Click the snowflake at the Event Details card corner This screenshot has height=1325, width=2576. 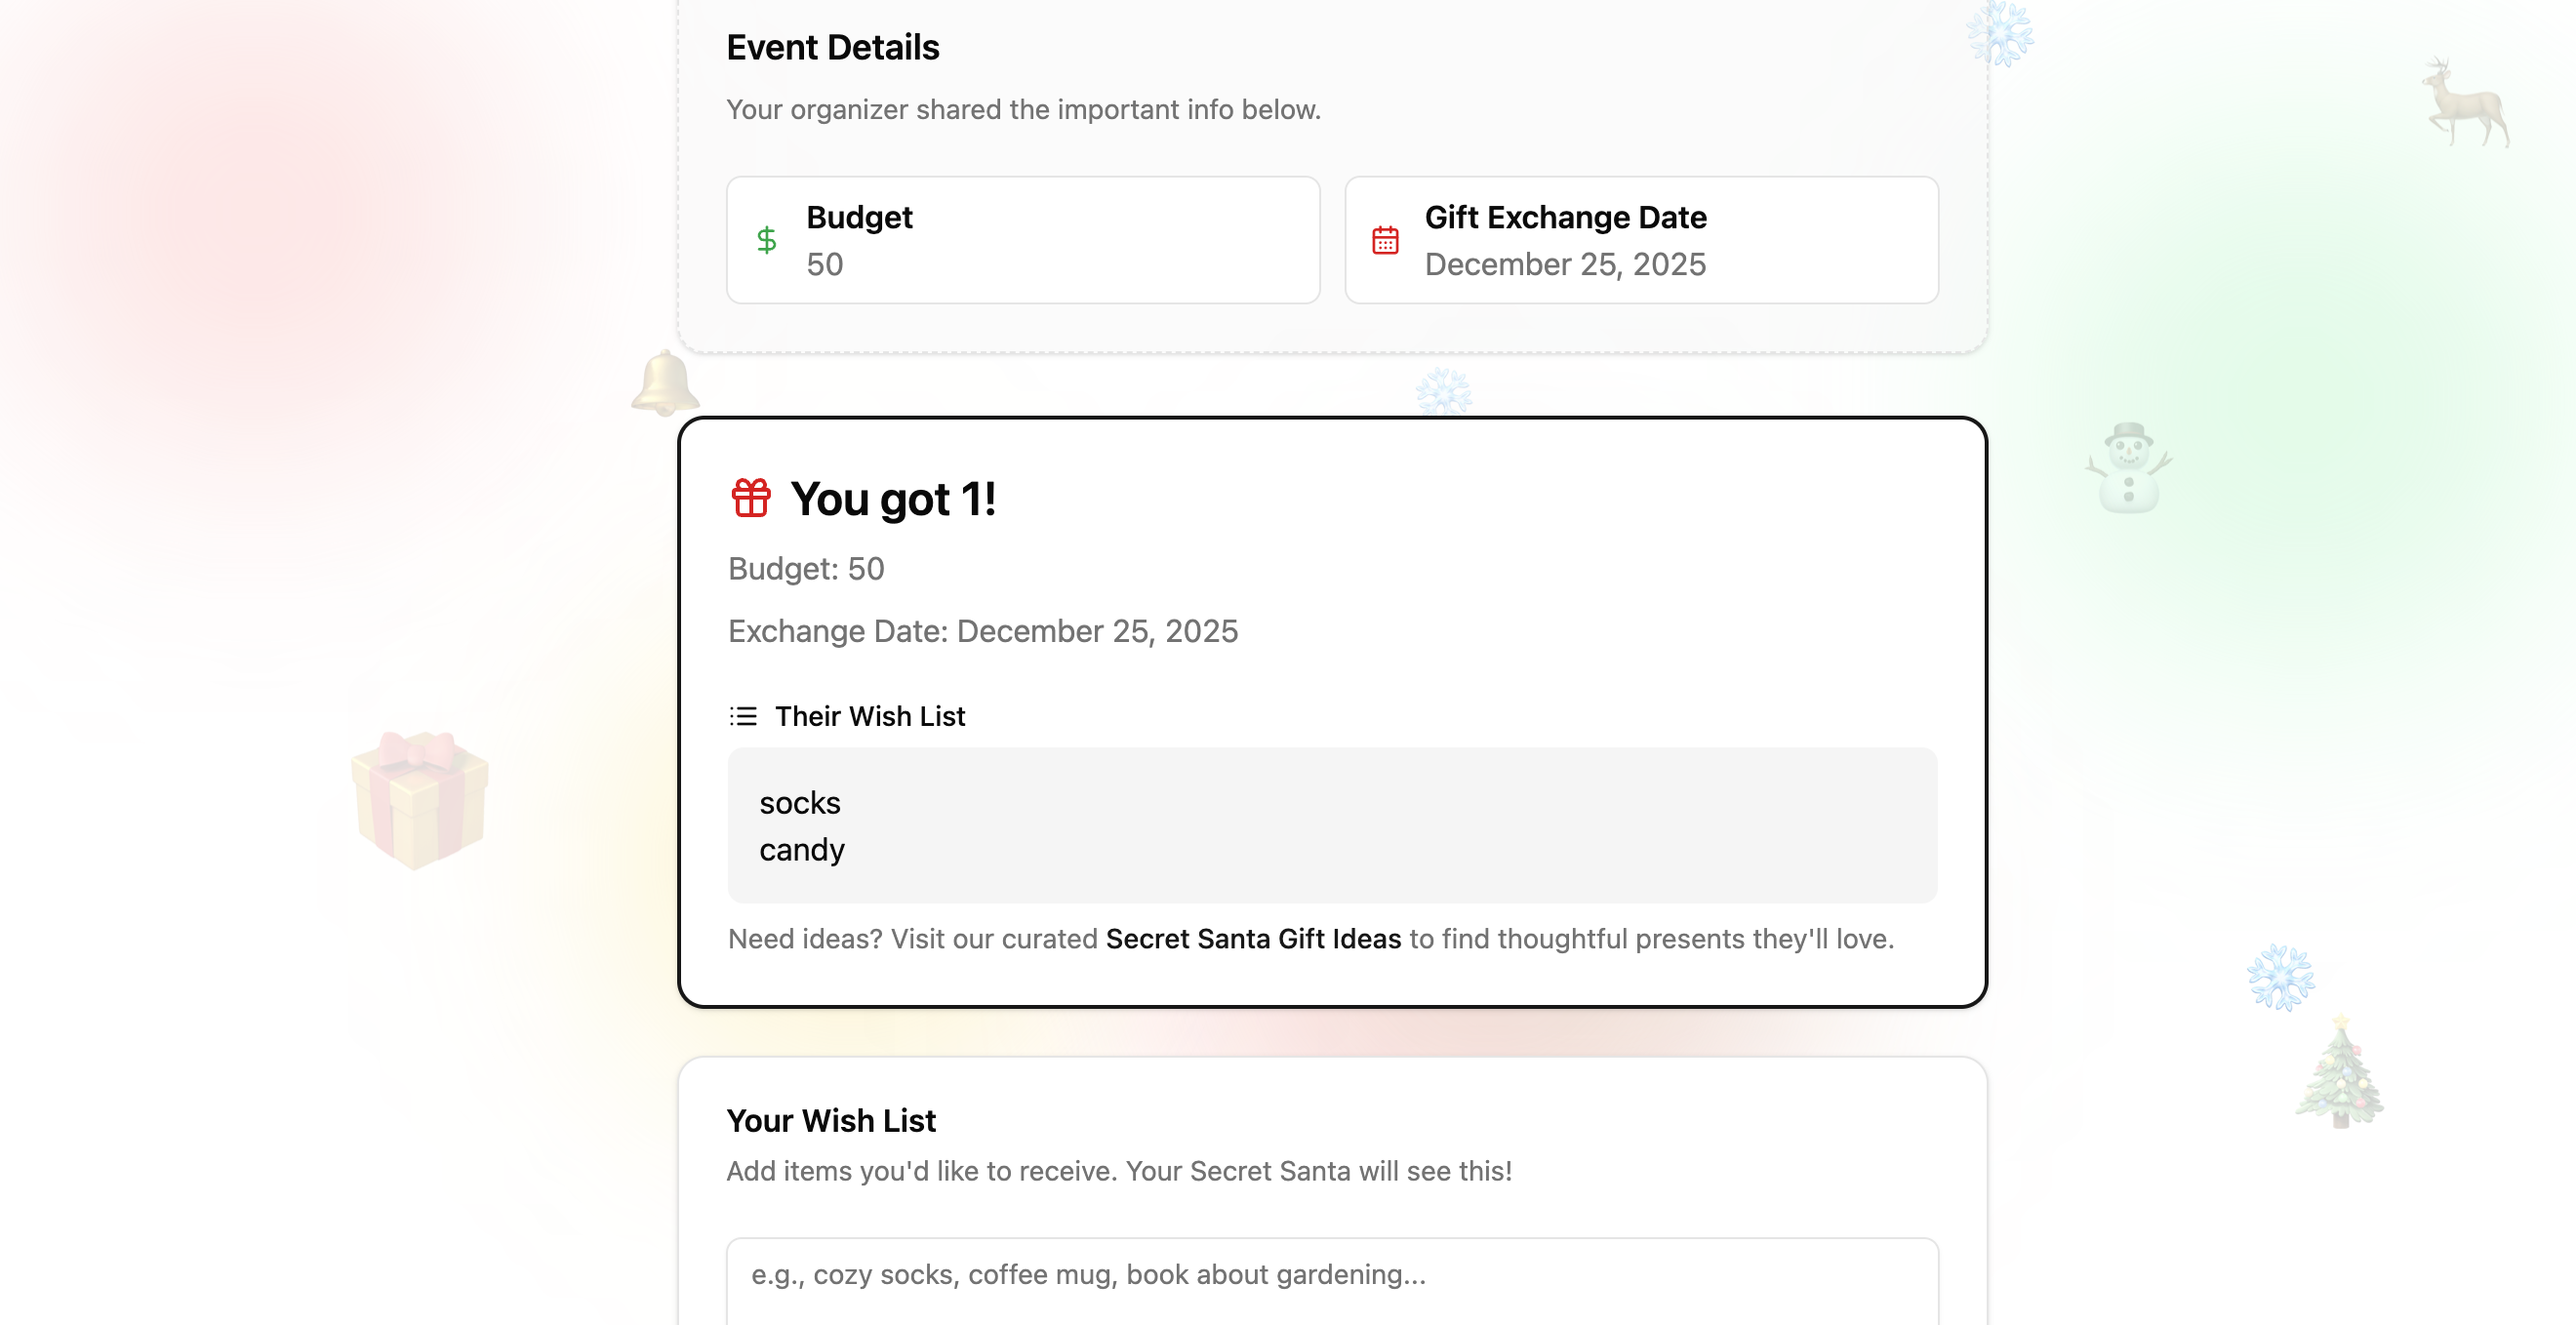click(x=1999, y=34)
